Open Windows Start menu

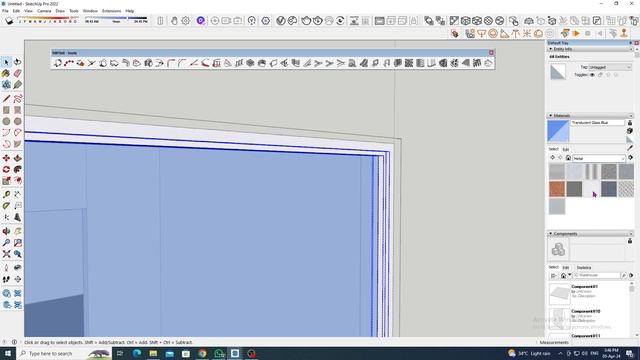tap(7, 353)
